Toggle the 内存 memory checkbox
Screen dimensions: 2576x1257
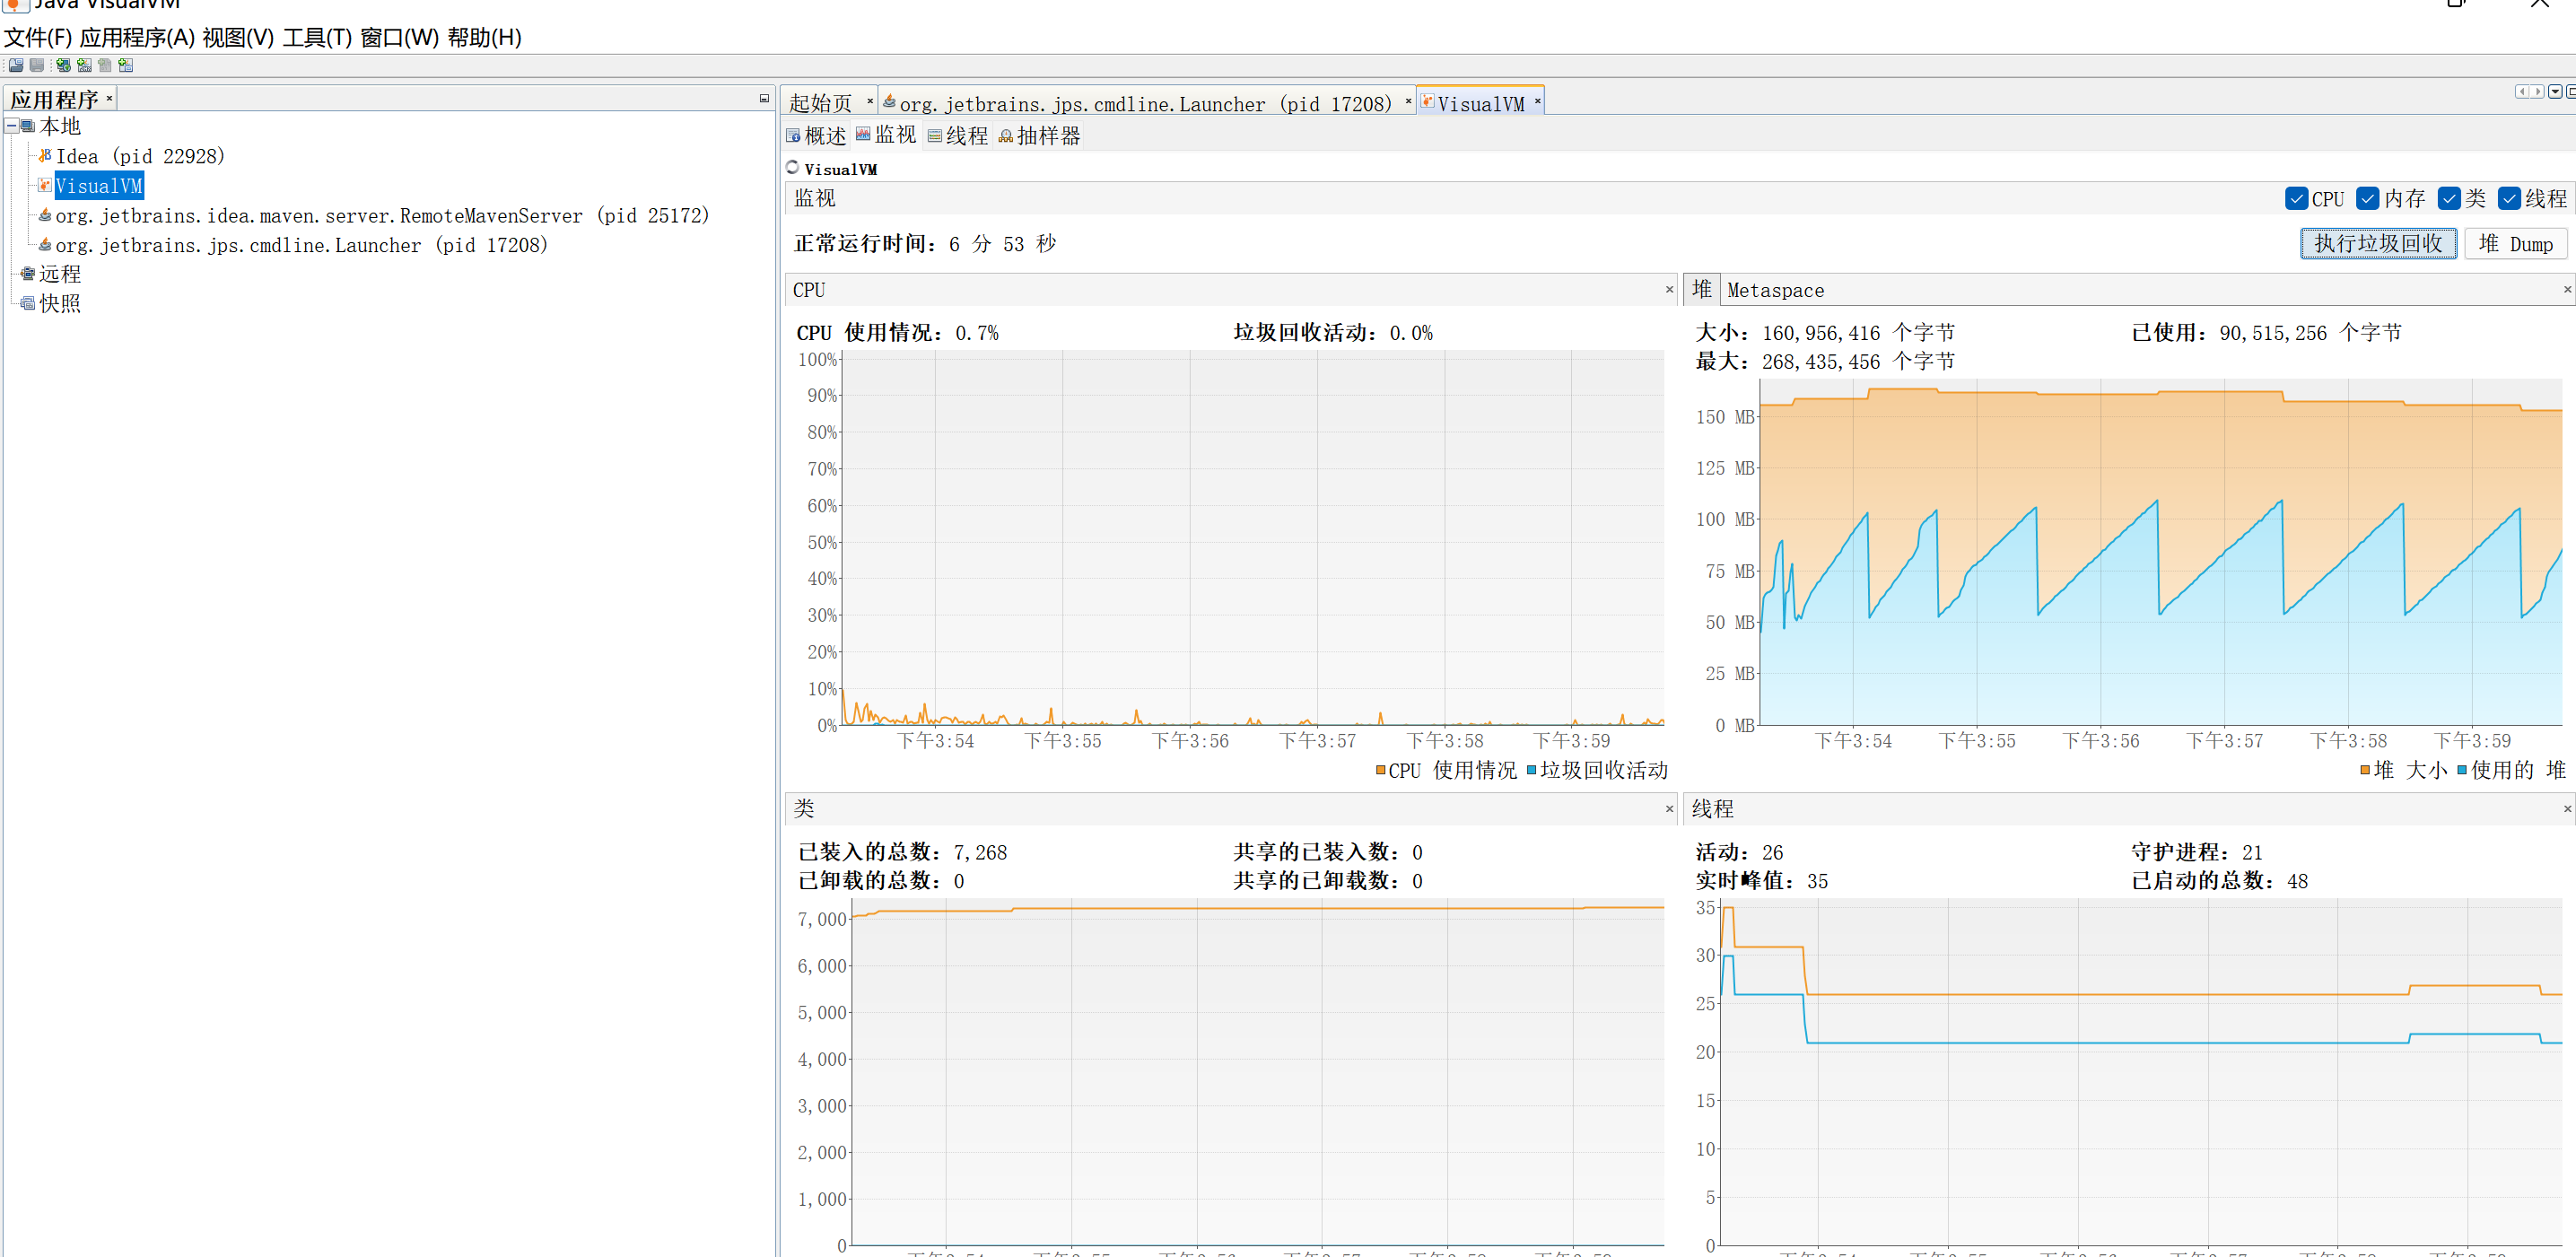pos(2367,198)
